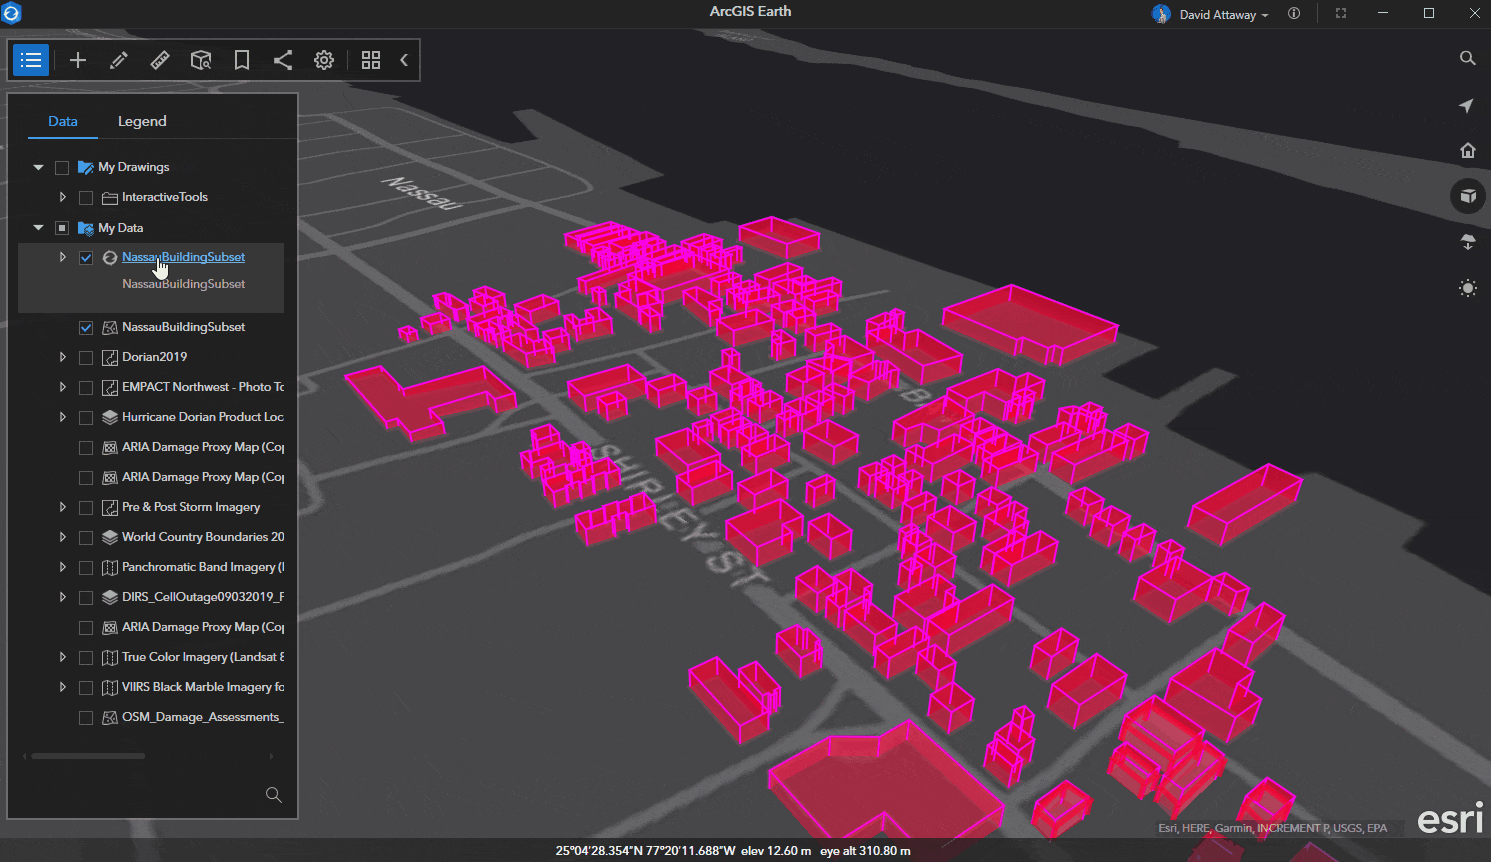Open the Measure ruler tool
This screenshot has width=1491, height=862.
(x=160, y=60)
